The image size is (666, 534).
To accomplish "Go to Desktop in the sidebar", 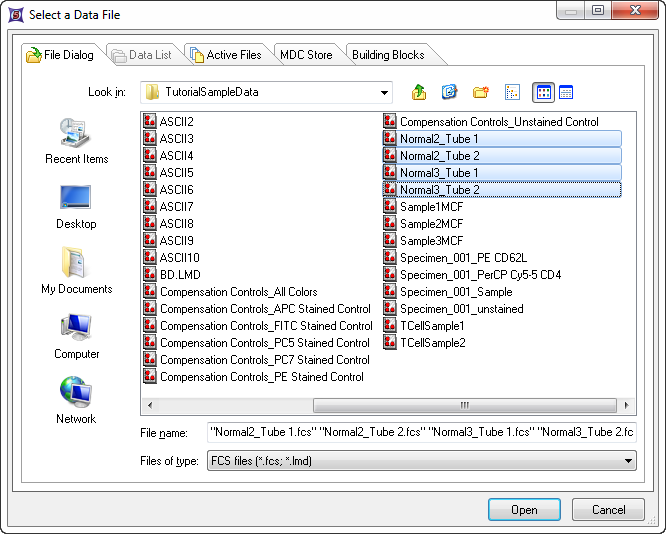I will 77,207.
